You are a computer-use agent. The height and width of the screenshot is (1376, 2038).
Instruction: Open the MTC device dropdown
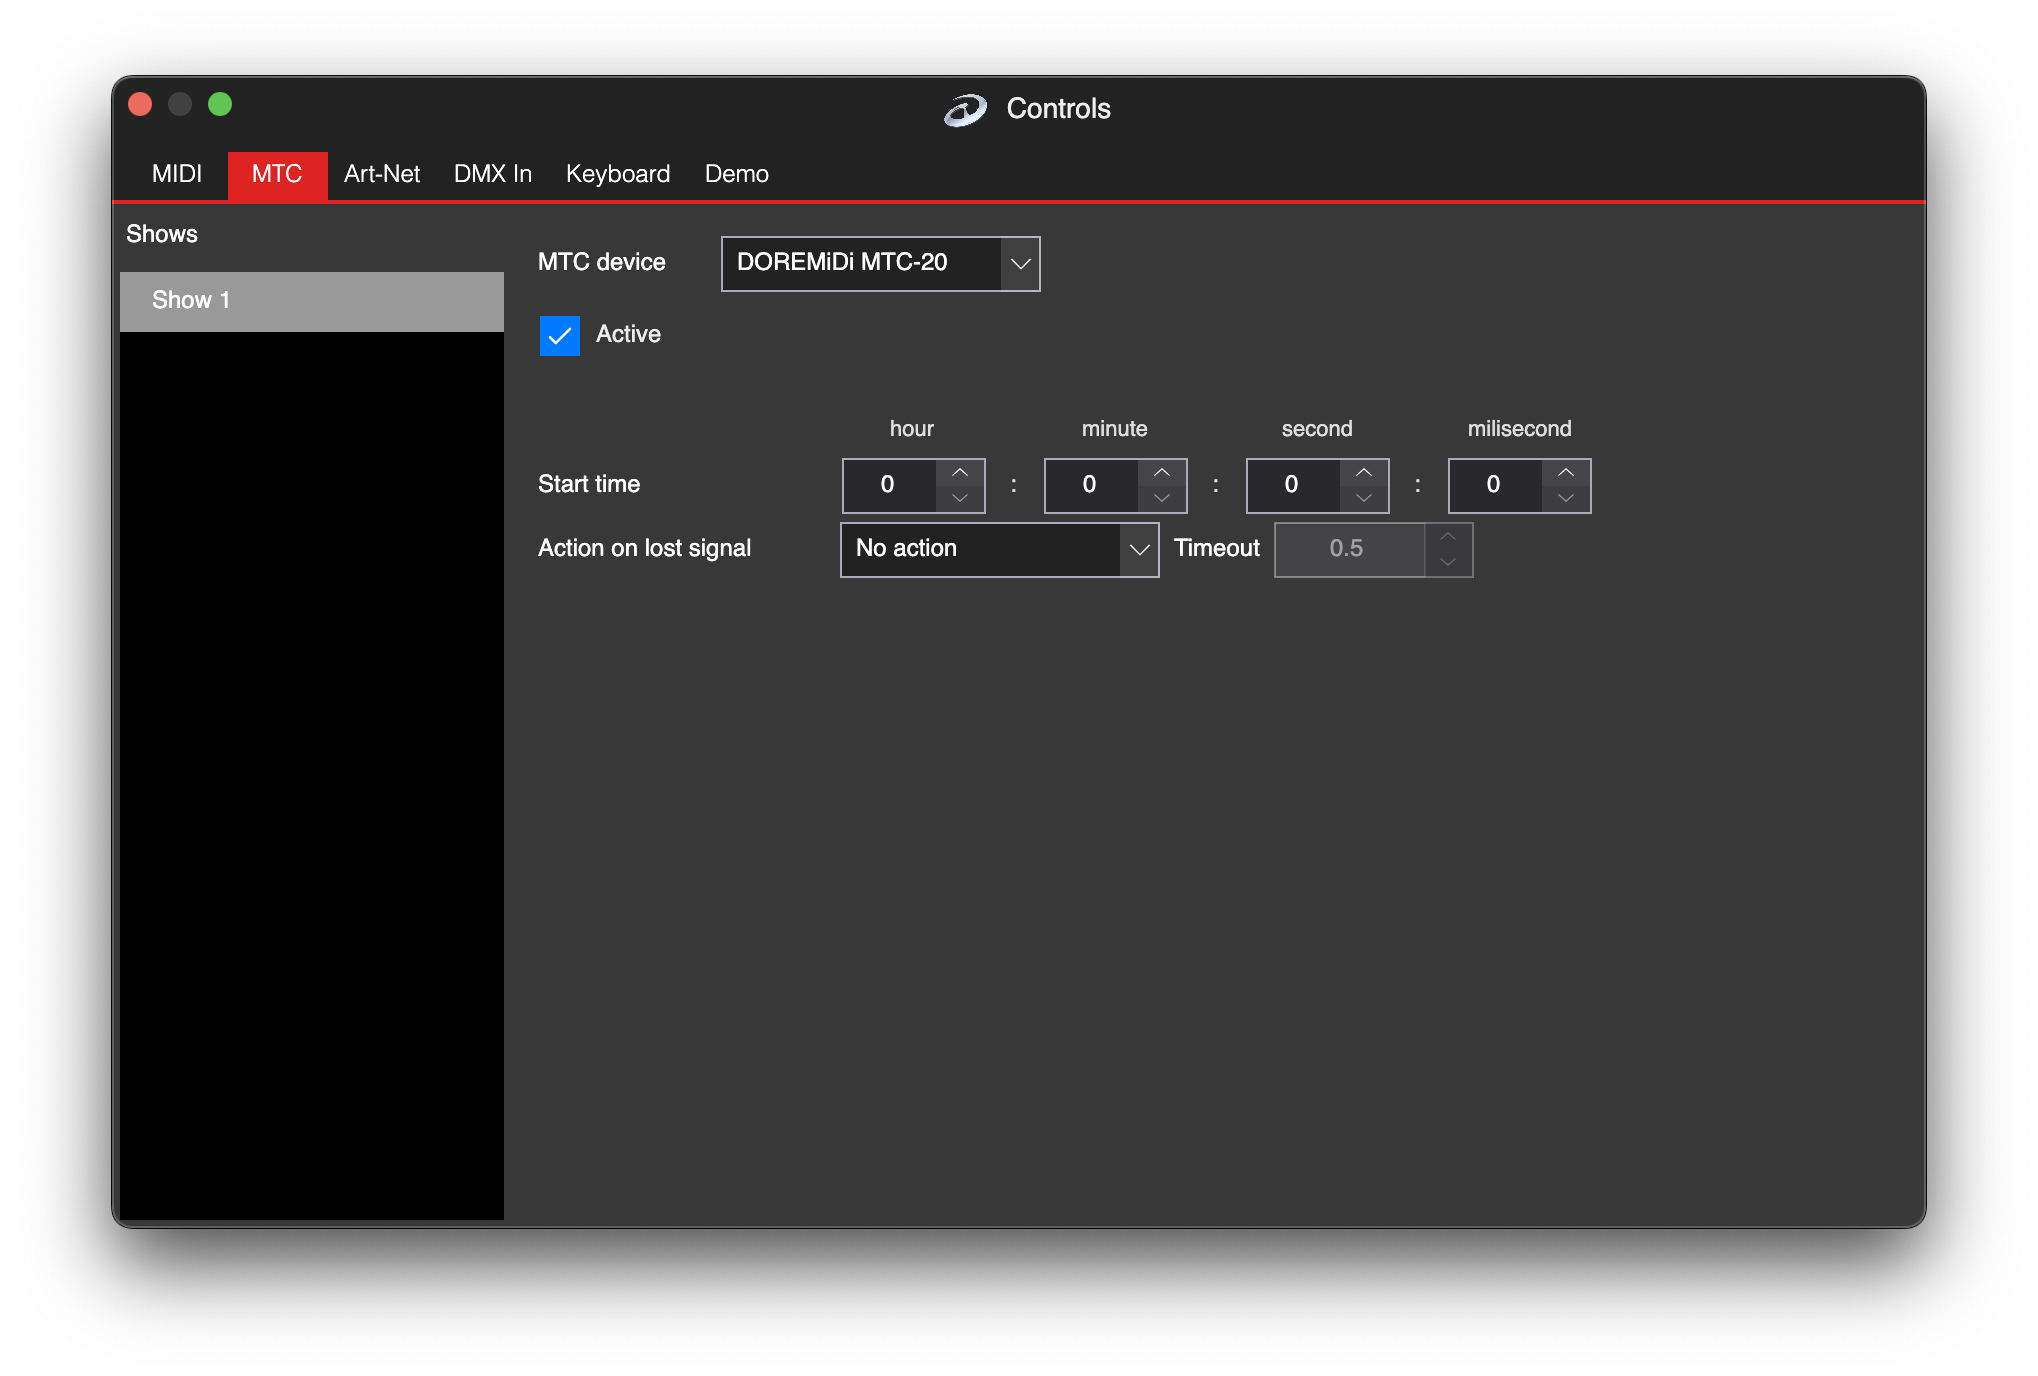[x=880, y=264]
